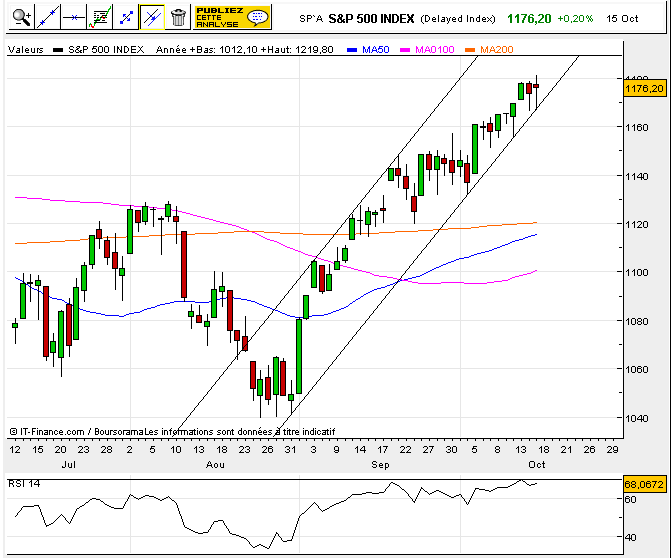Click the S&P 500 INDEX title
The image size is (672, 558).
tap(371, 19)
